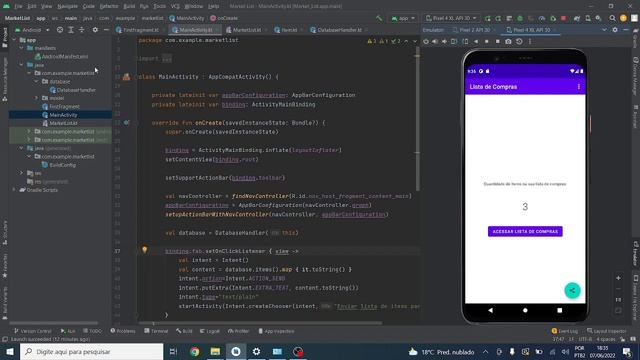Tap the emulator Home navigation button
Viewport: 640px width, 360px height.
click(x=525, y=310)
